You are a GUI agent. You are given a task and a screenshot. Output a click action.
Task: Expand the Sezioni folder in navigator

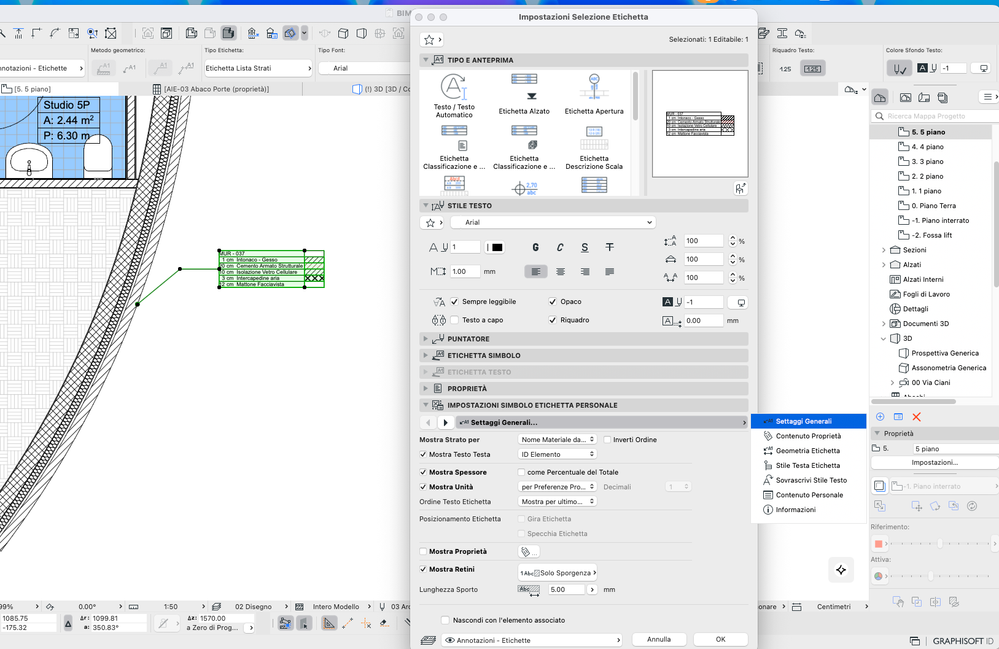(x=884, y=250)
